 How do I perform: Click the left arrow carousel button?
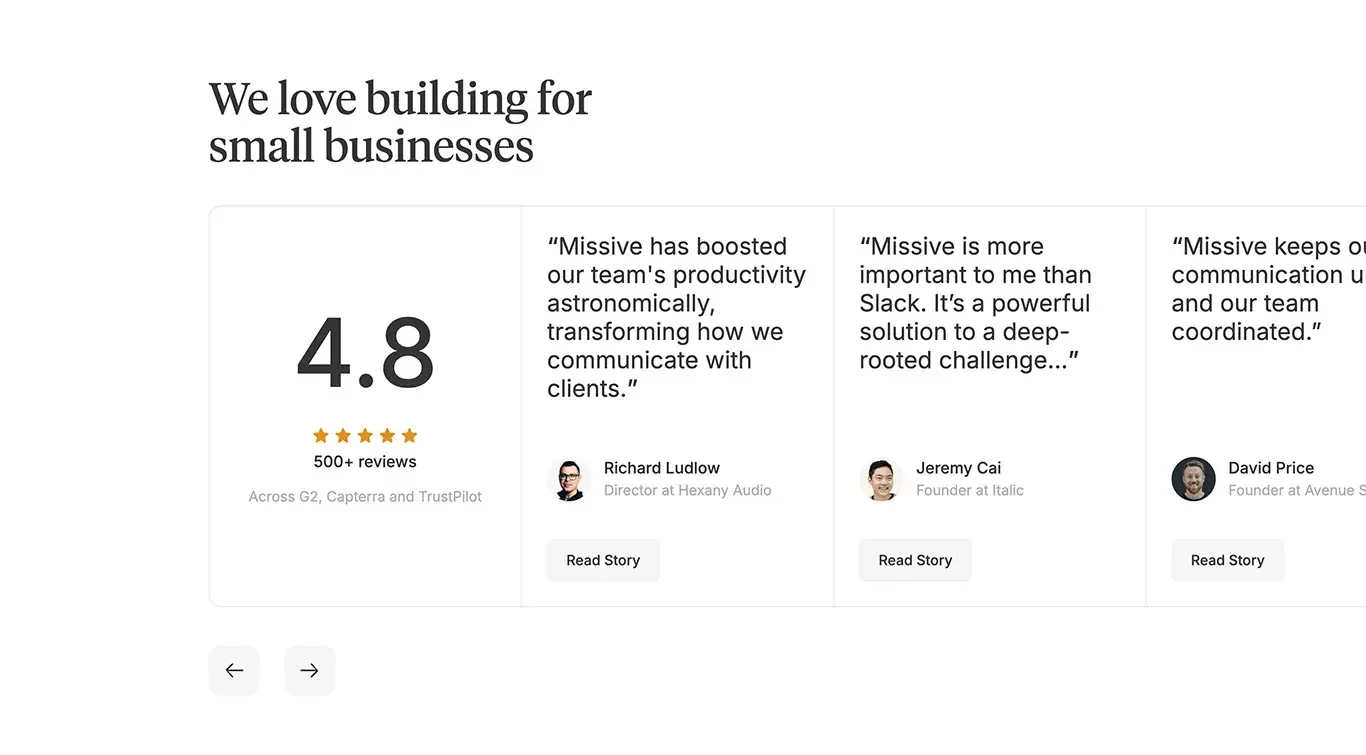pos(234,670)
